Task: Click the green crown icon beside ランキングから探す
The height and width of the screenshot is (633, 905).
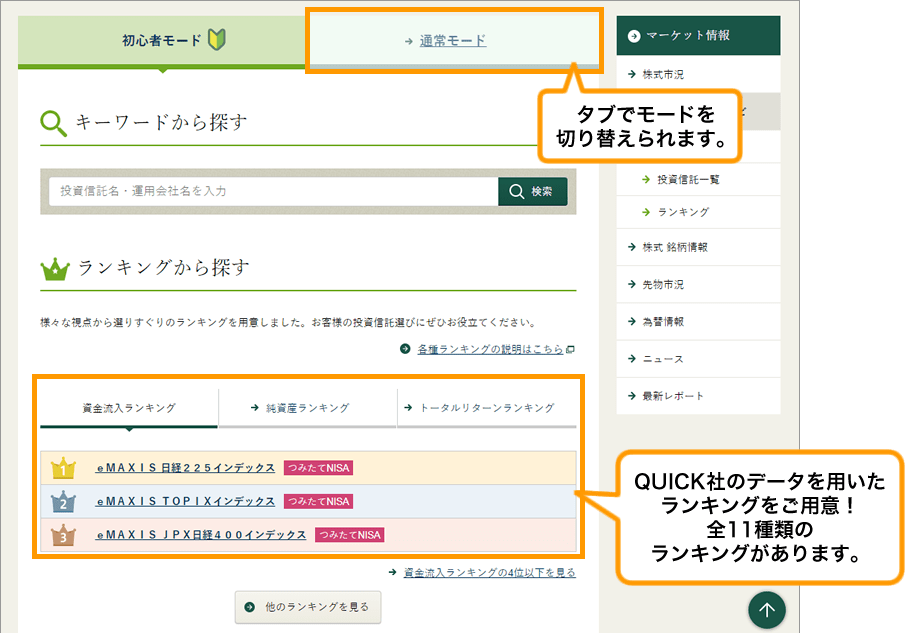Action: pos(55,269)
